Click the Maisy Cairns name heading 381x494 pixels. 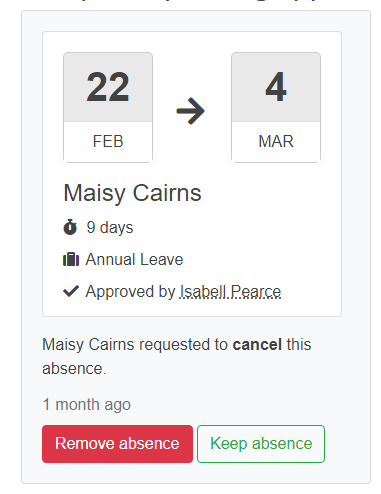click(x=132, y=193)
